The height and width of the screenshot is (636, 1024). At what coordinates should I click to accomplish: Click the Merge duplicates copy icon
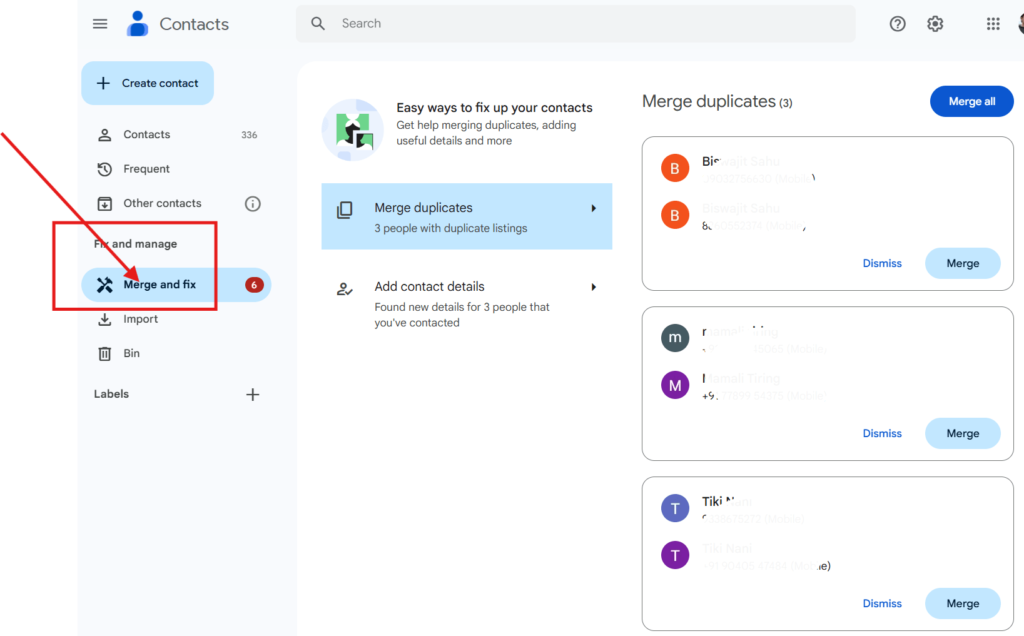tap(345, 210)
